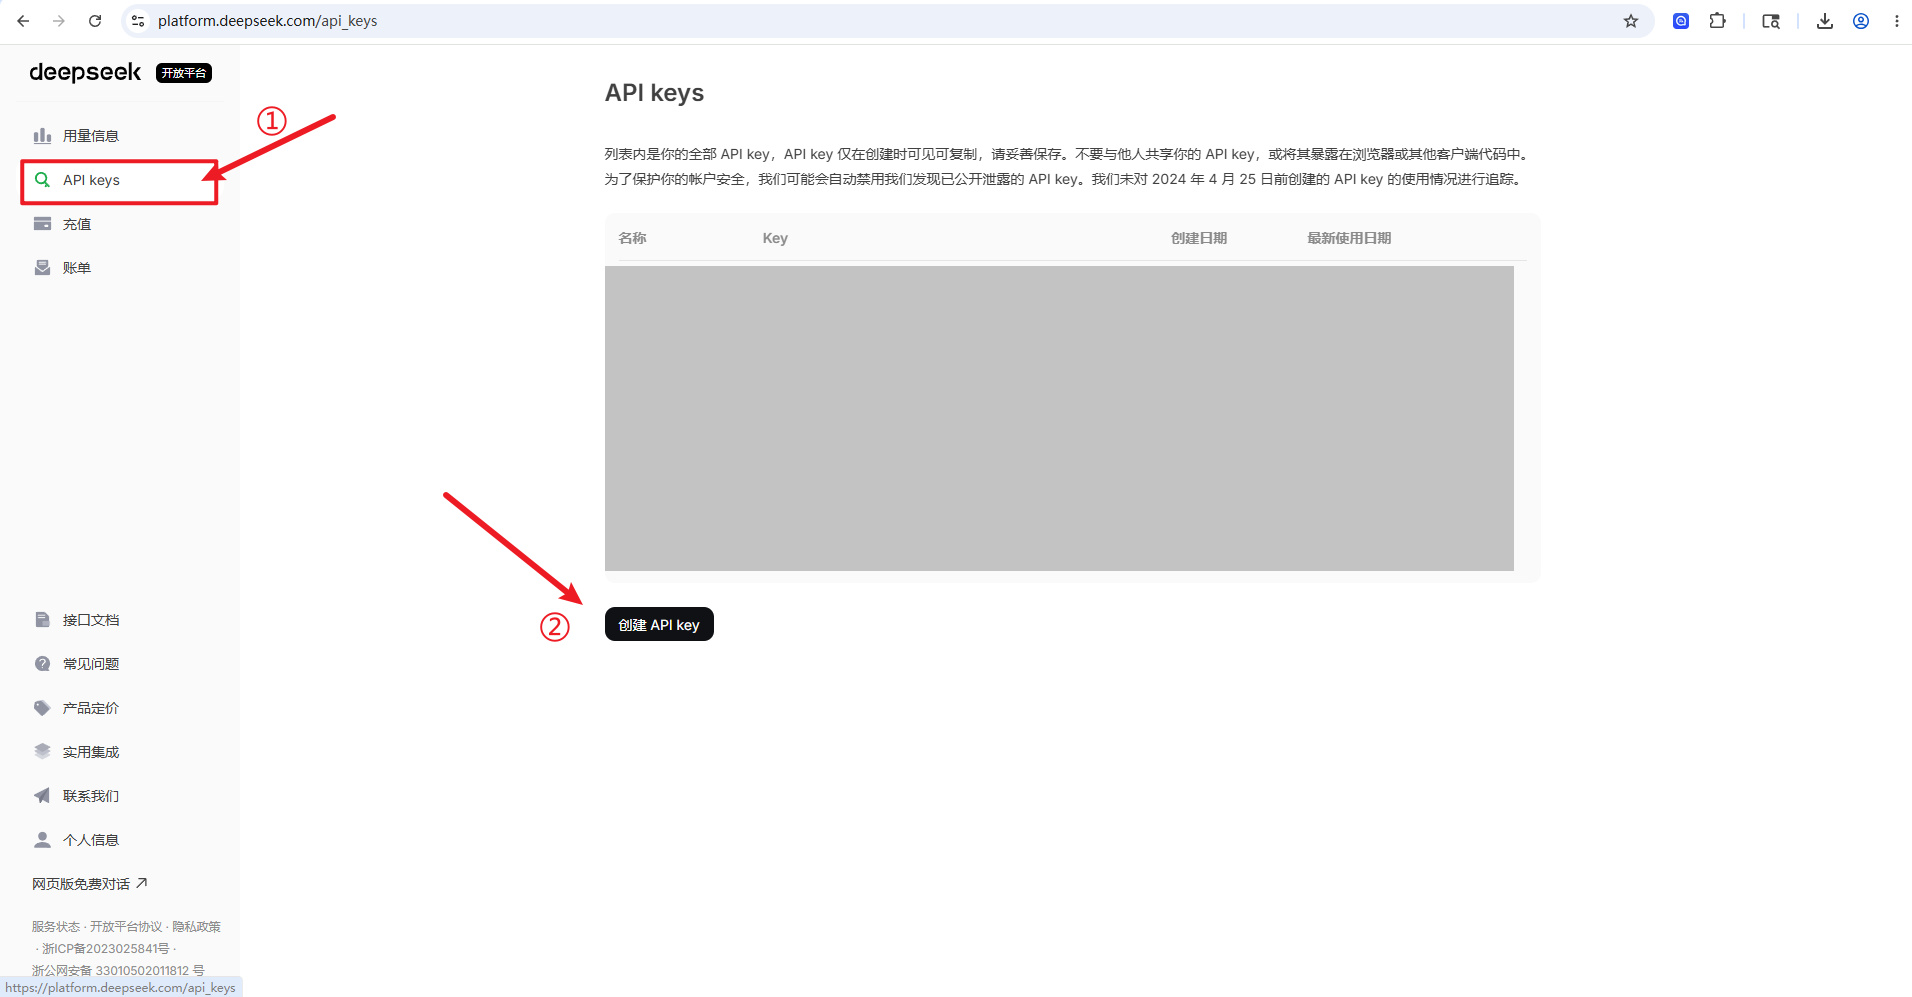Viewport: 1912px width, 997px height.
Task: Open the browser profile avatar icon
Action: tap(1861, 21)
